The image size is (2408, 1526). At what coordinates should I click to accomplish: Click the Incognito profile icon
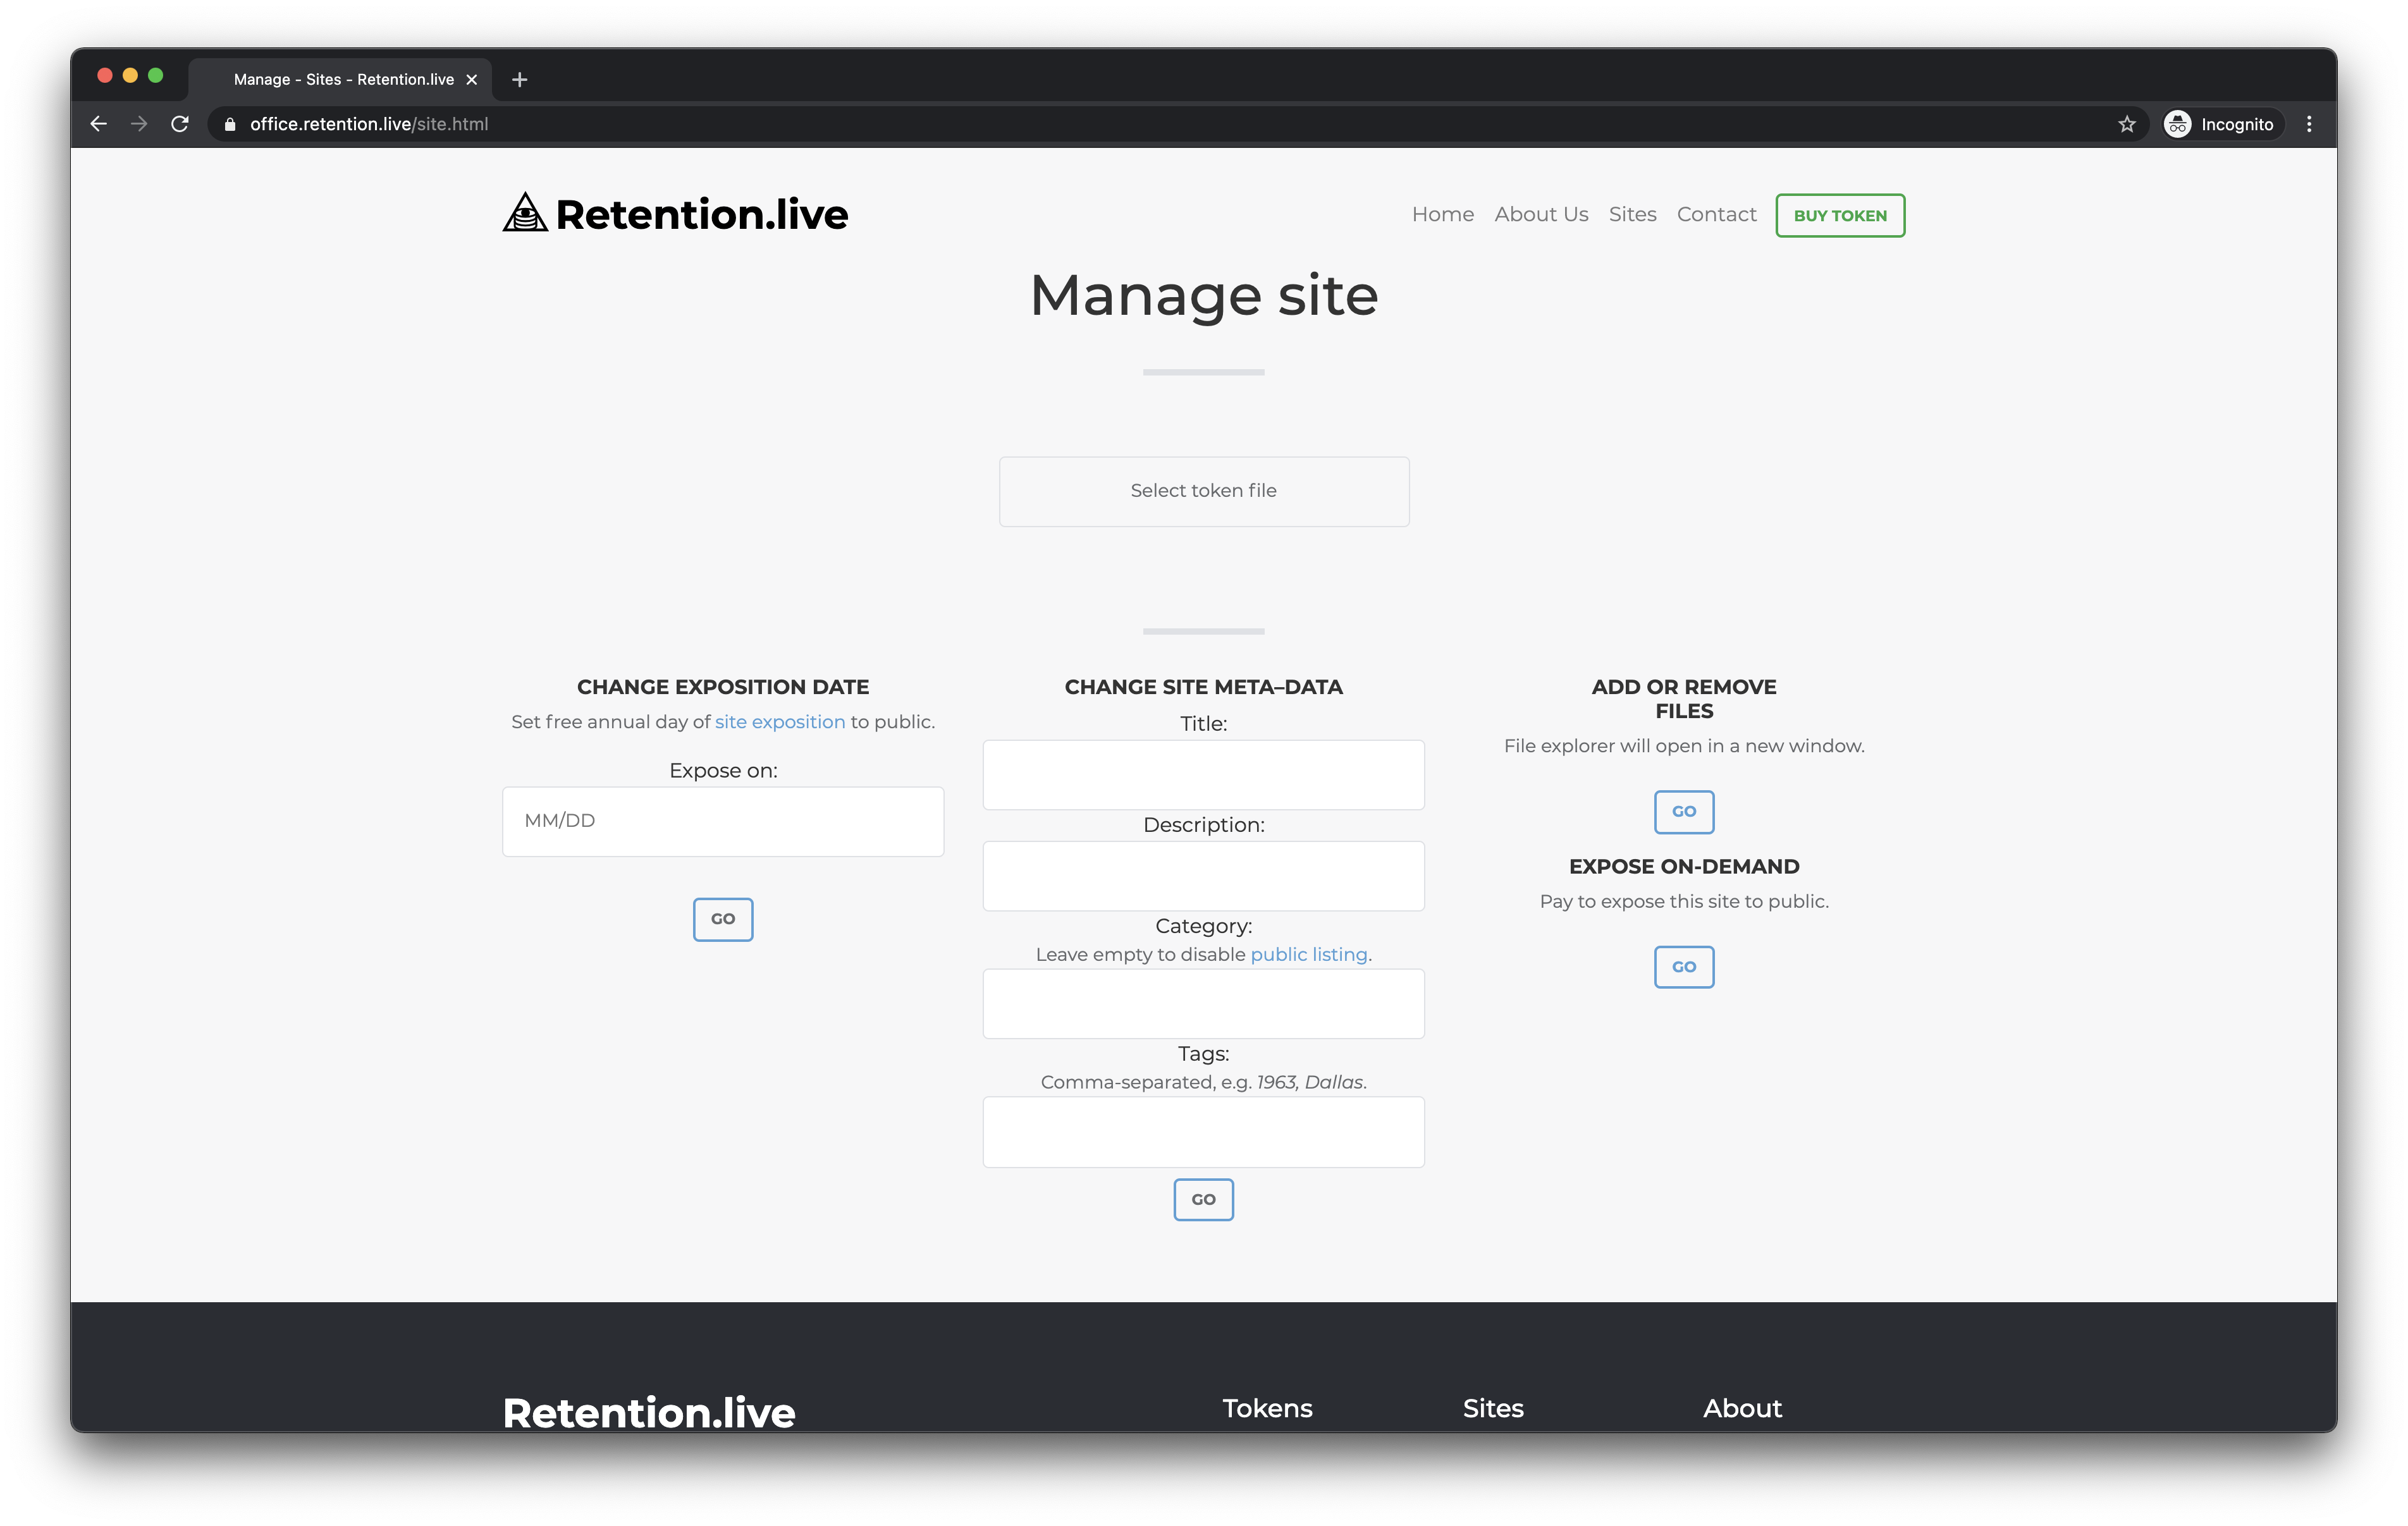click(2178, 124)
